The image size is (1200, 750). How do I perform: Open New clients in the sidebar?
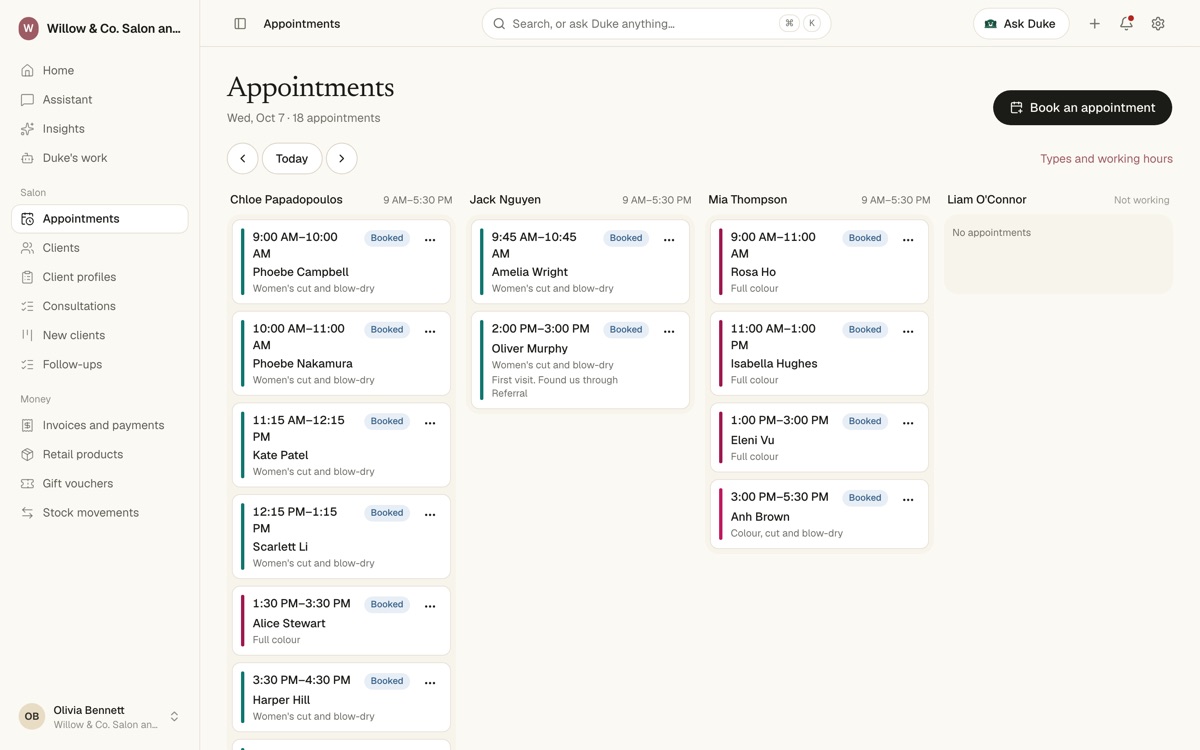[100, 335]
